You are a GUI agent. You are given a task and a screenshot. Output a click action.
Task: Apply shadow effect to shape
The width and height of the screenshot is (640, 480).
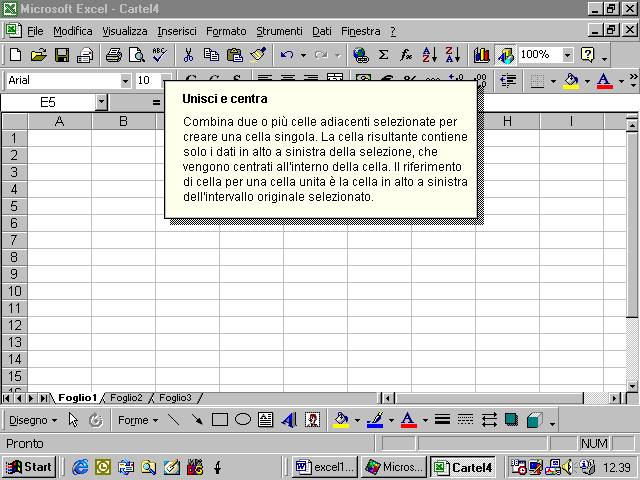coord(511,420)
